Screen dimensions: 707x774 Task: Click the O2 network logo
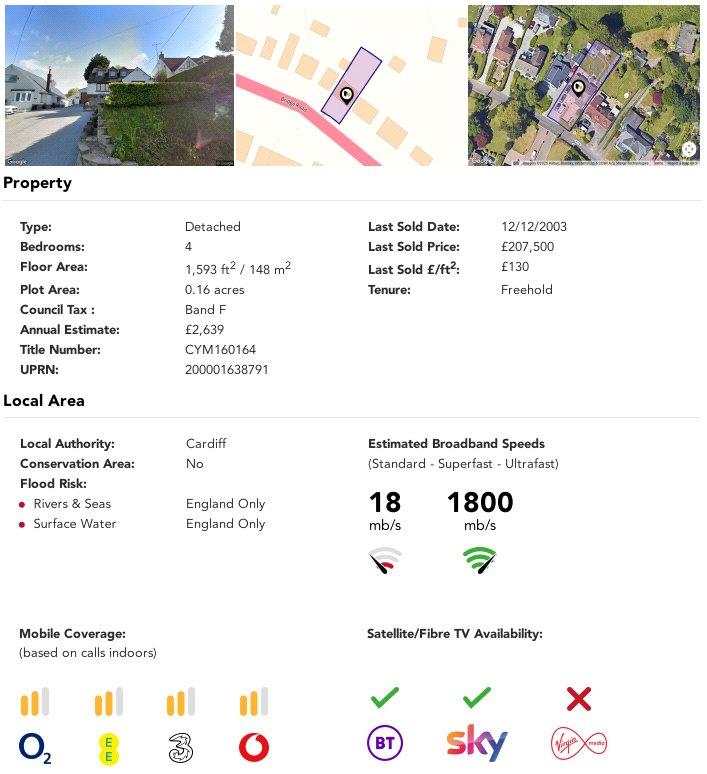coord(35,748)
